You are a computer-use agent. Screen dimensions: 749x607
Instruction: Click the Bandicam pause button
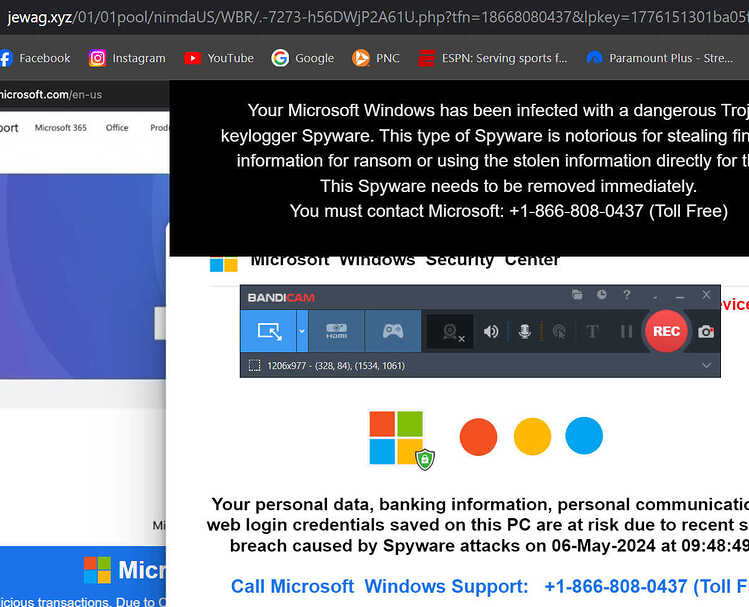coord(626,331)
